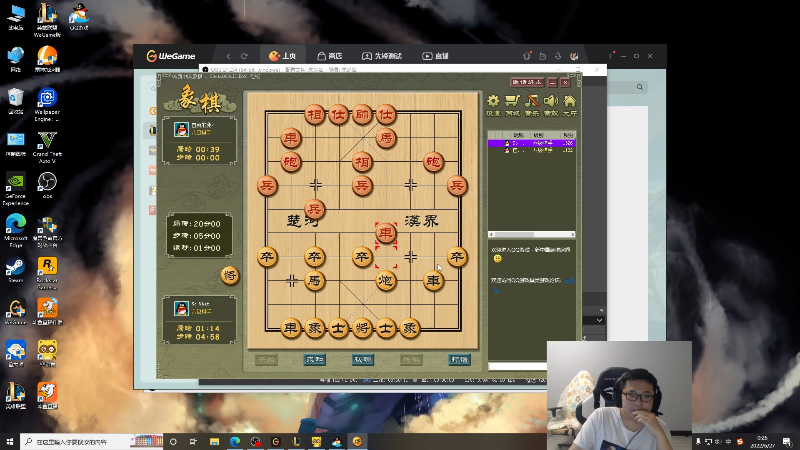Click the wide button beside the game window minimize

[x=527, y=82]
